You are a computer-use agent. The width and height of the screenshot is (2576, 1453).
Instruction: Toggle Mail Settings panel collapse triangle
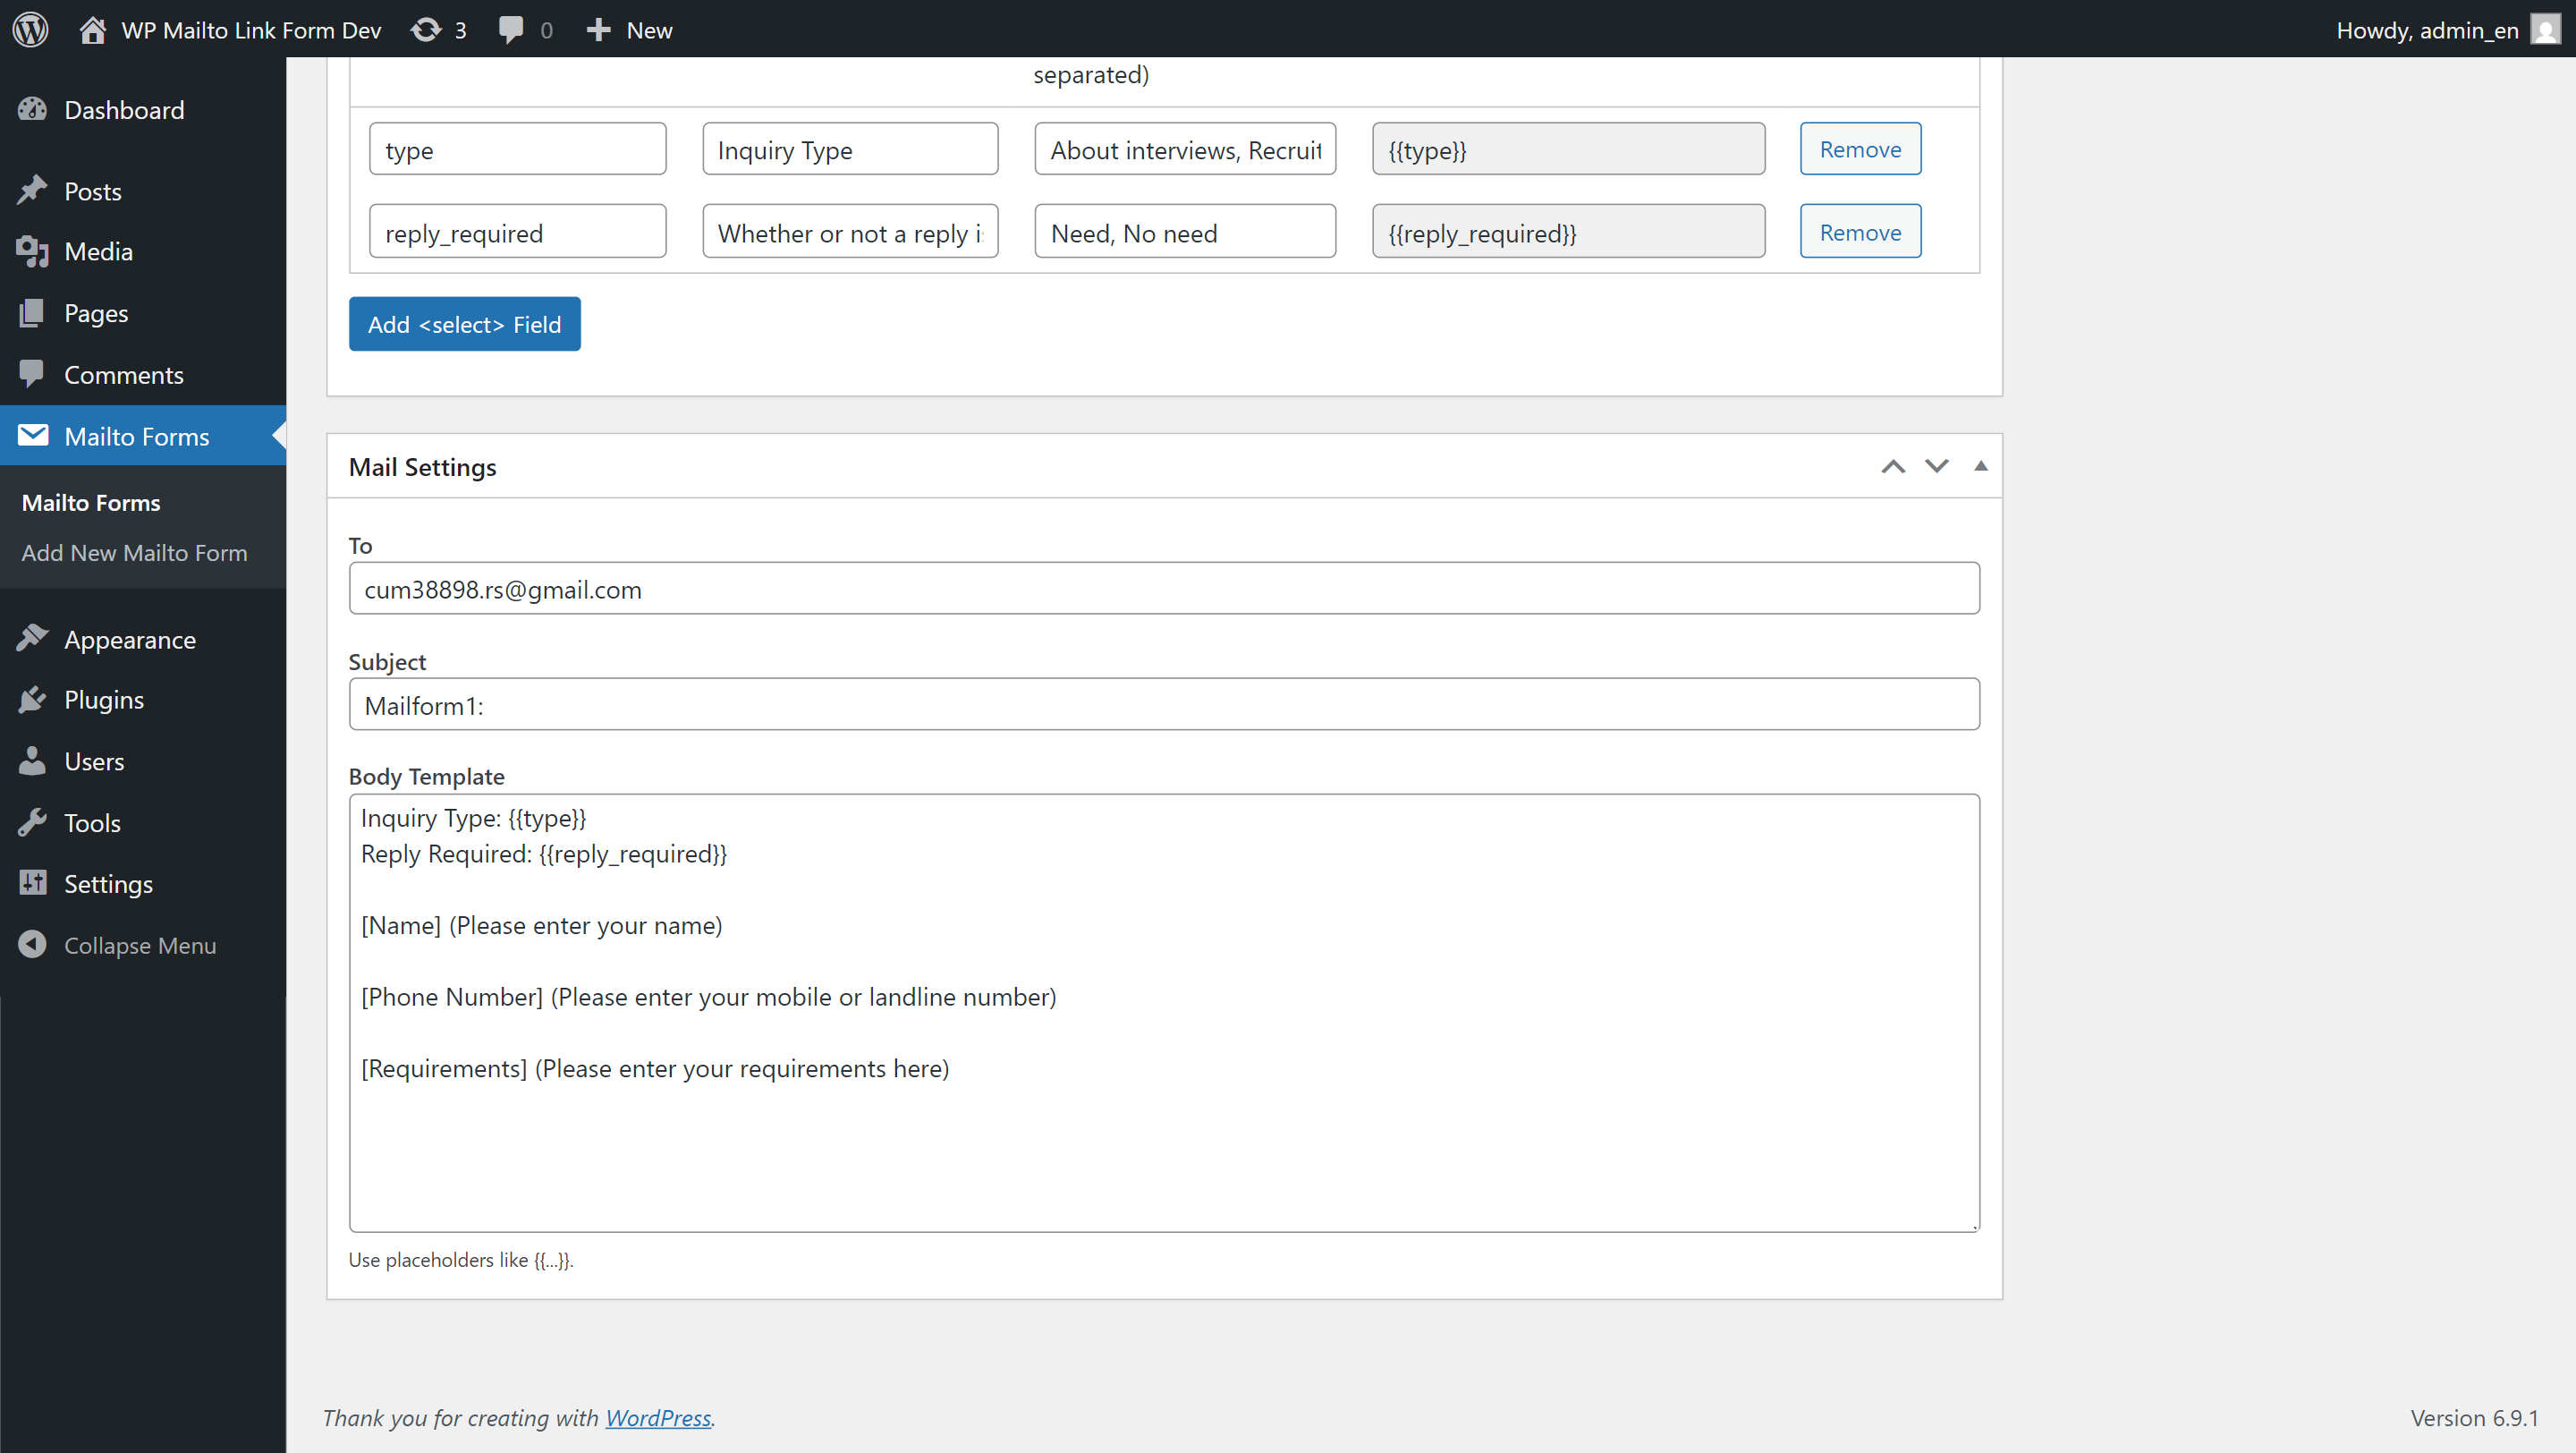[x=1980, y=466]
